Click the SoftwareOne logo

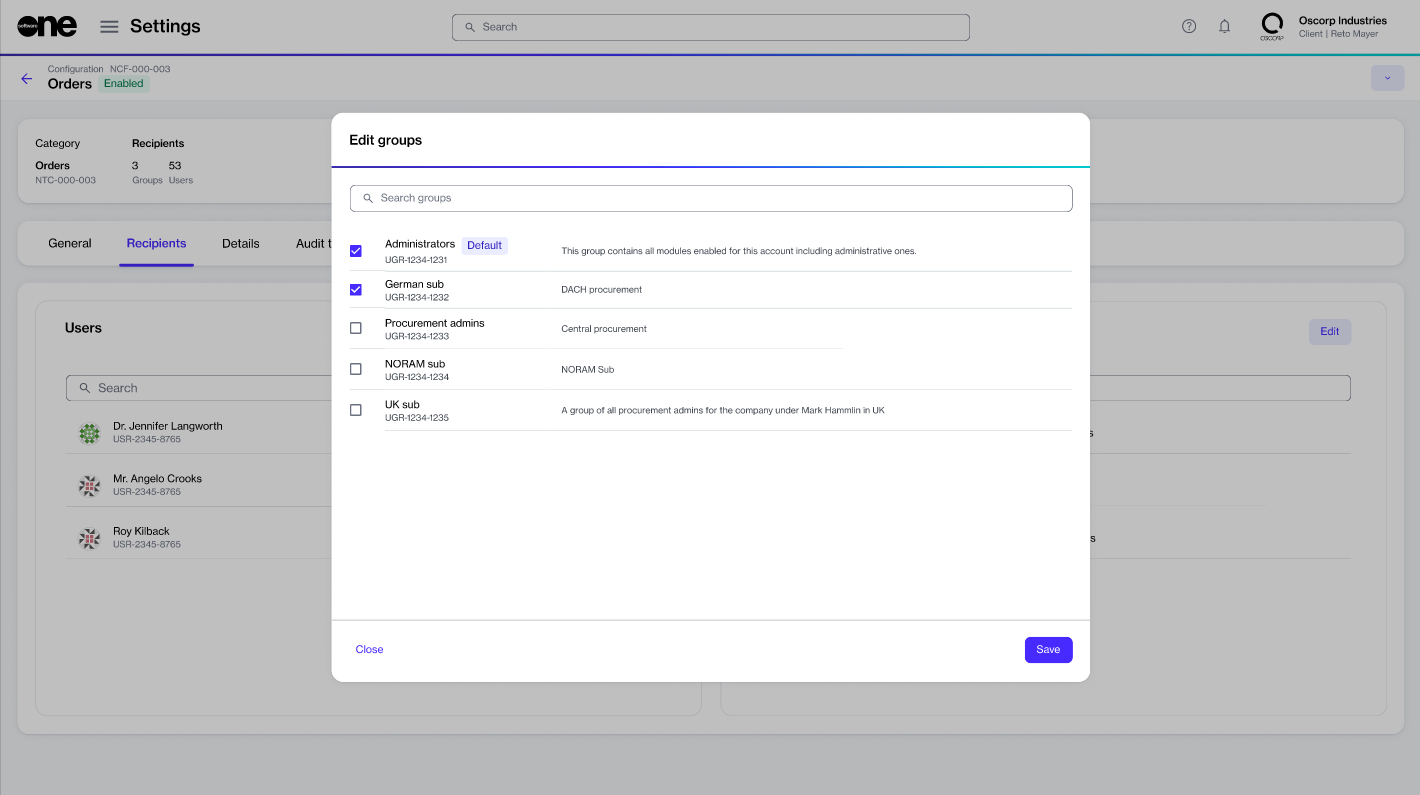point(47,27)
